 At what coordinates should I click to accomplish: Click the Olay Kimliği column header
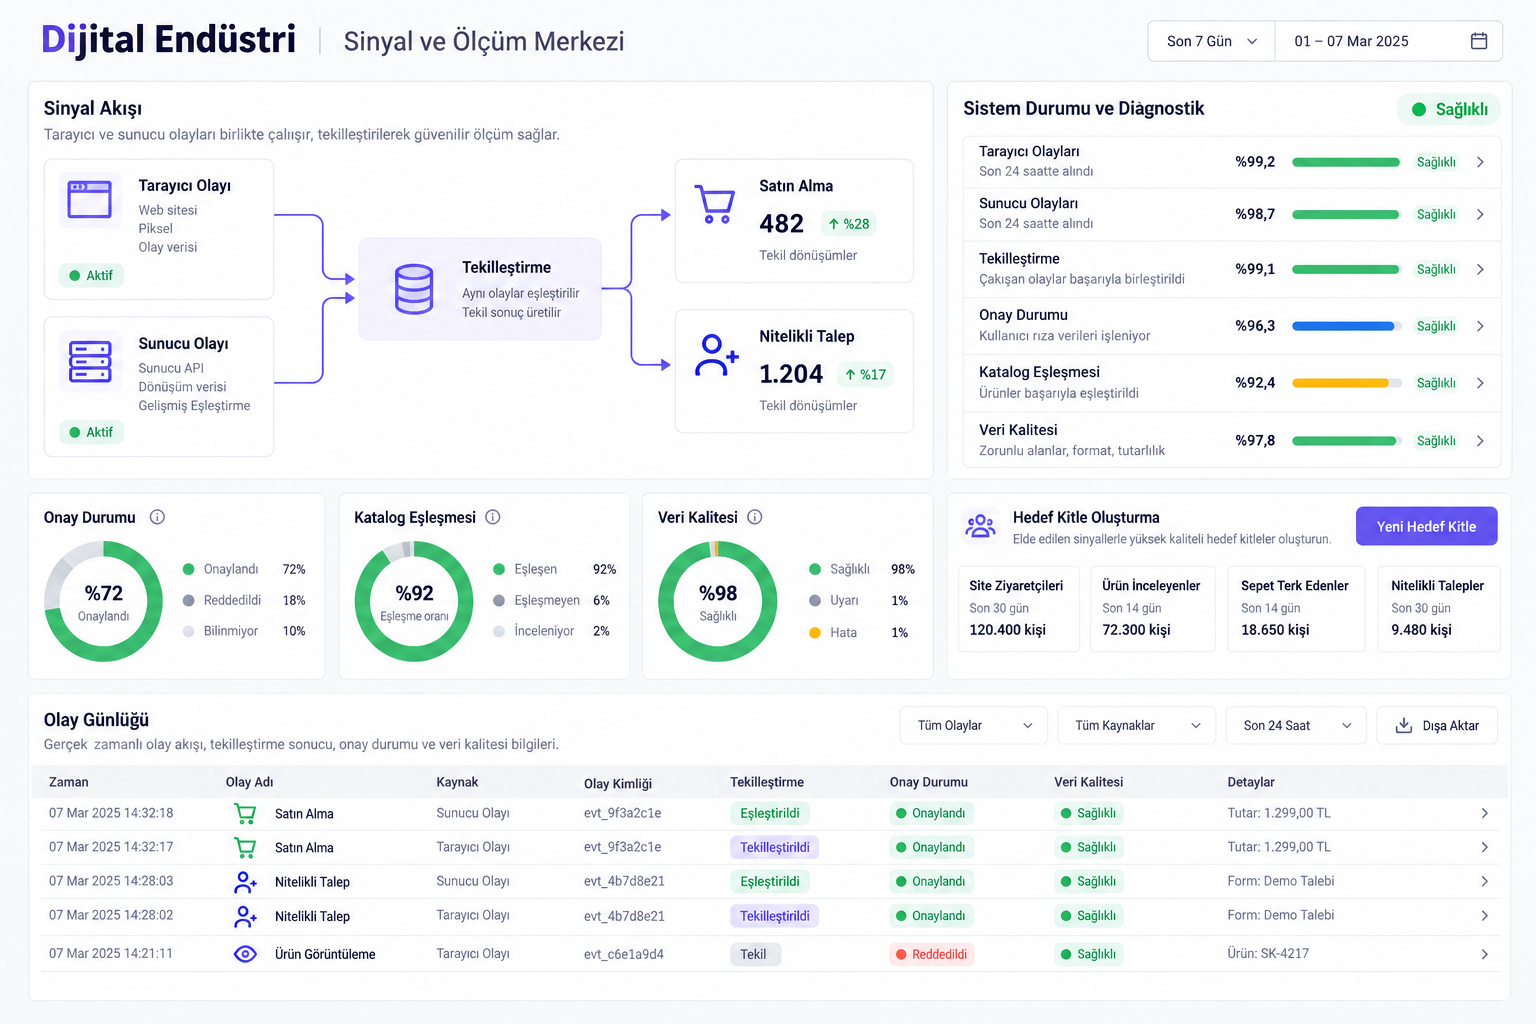618,783
